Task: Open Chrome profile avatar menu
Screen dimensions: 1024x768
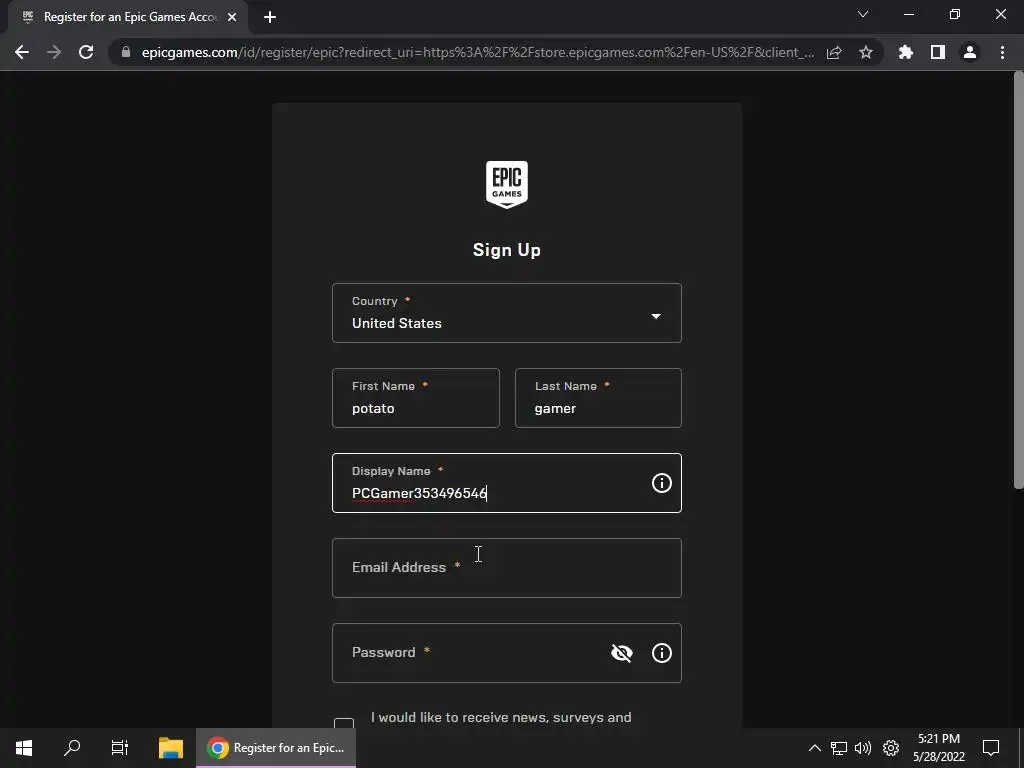Action: point(970,52)
